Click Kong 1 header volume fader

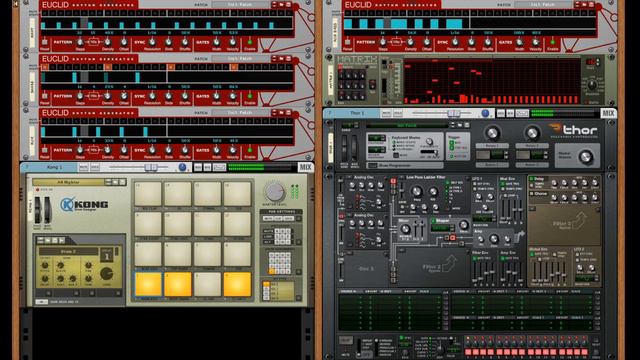[x=150, y=167]
